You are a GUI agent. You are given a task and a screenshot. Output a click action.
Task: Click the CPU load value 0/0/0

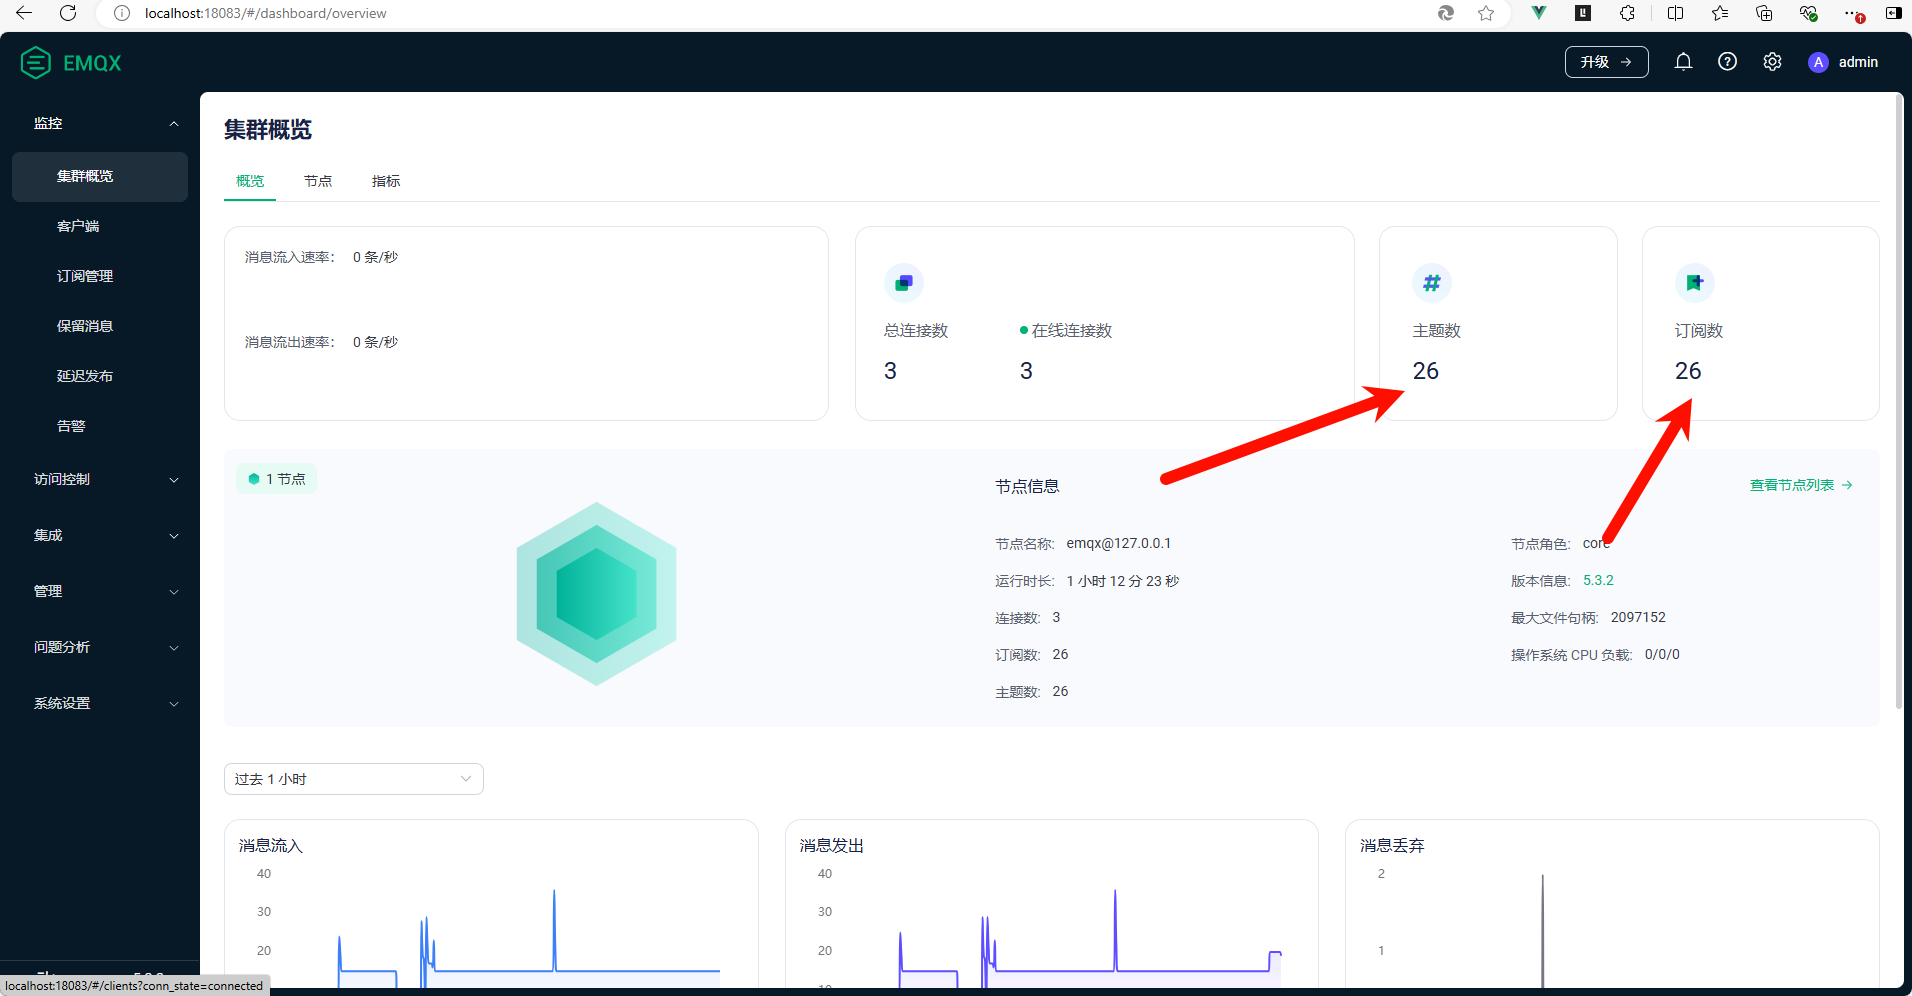[1662, 654]
